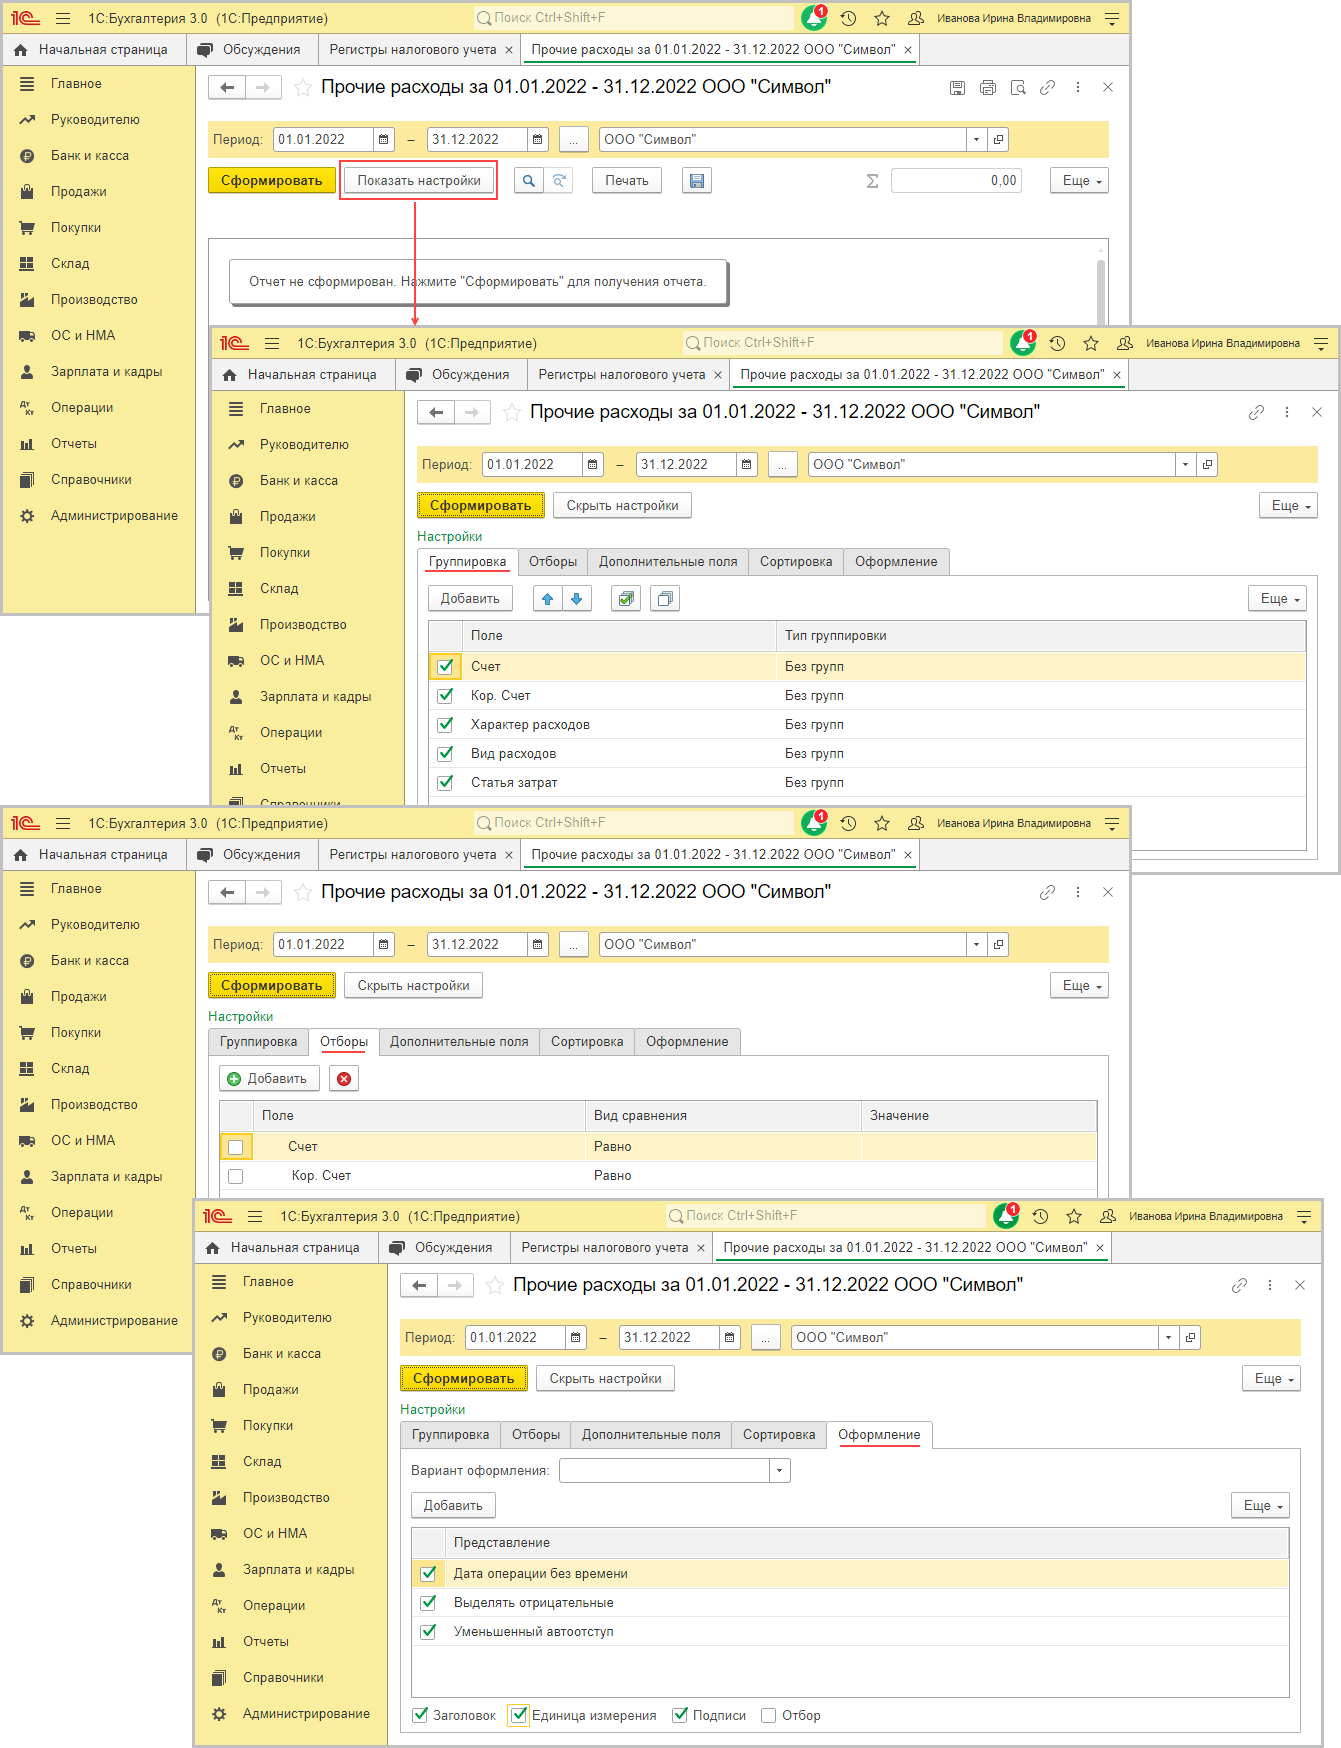Click the floppy-disk save icon next to Печать

pyautogui.click(x=697, y=181)
